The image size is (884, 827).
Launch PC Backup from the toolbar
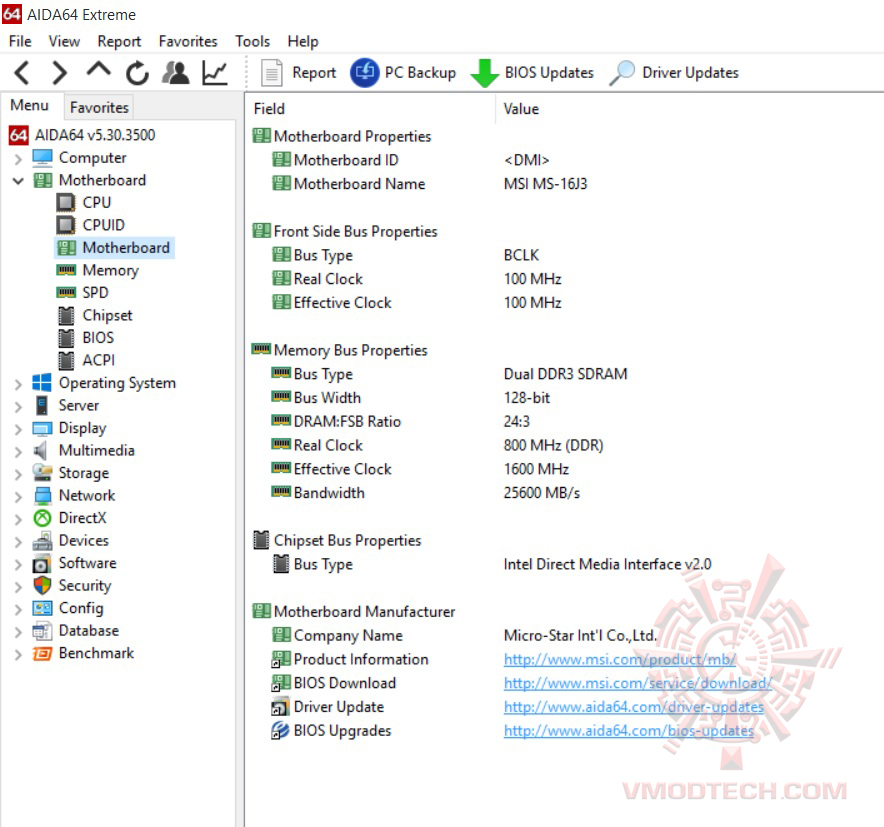point(403,73)
